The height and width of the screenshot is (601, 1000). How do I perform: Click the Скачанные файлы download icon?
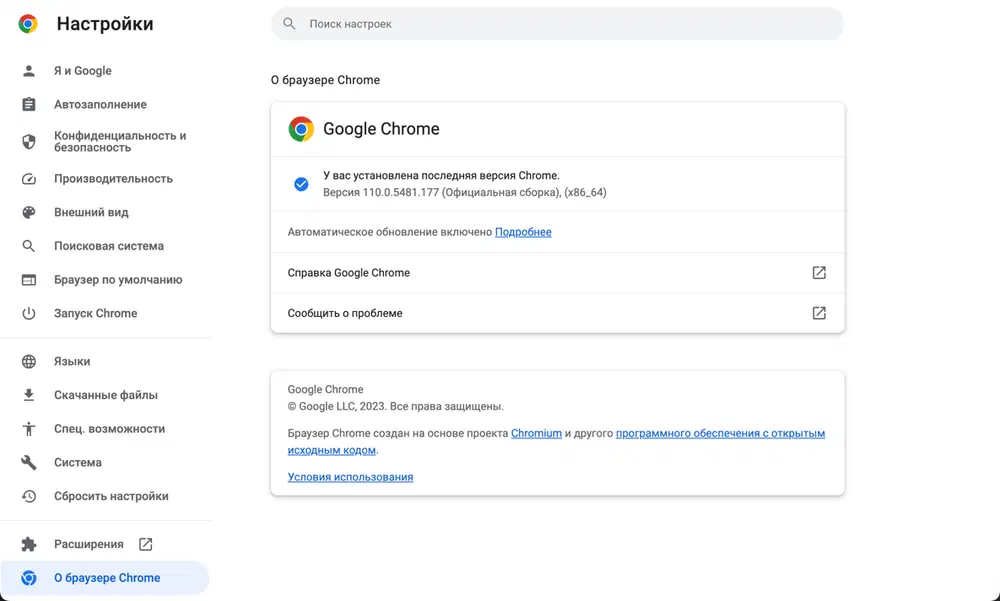point(29,395)
